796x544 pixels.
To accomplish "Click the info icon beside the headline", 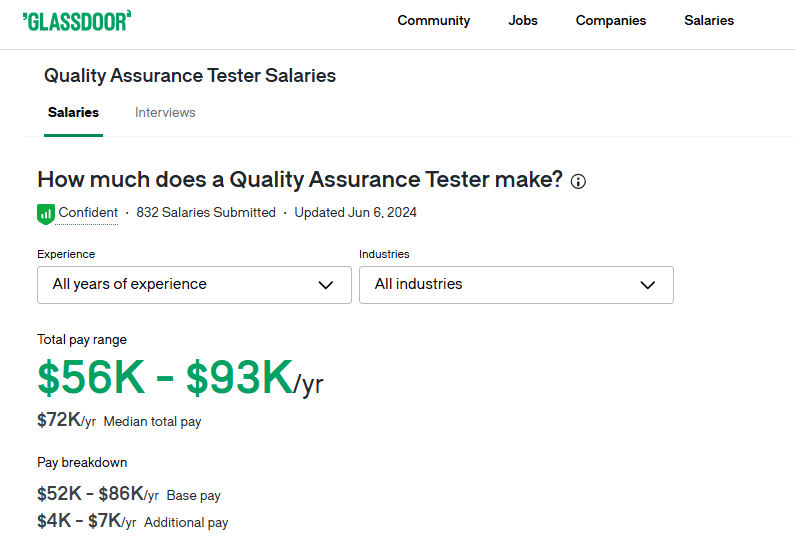I will tap(578, 181).
